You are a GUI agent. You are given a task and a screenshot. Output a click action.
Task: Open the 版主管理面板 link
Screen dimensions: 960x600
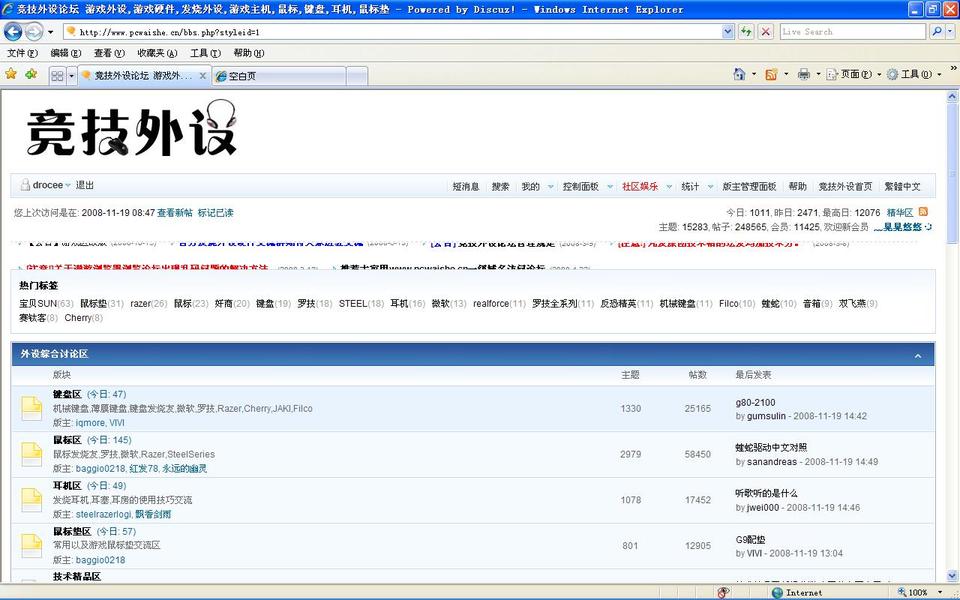749,187
